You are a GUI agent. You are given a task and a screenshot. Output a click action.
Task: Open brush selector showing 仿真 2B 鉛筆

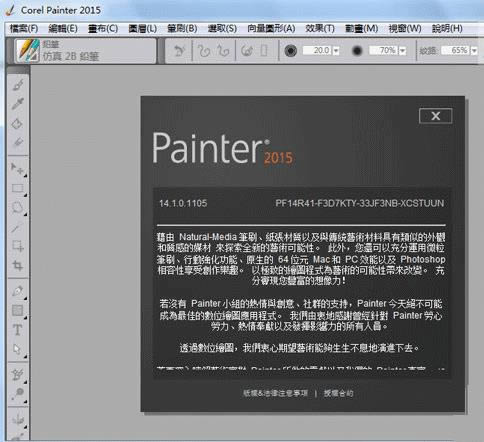tap(85, 51)
